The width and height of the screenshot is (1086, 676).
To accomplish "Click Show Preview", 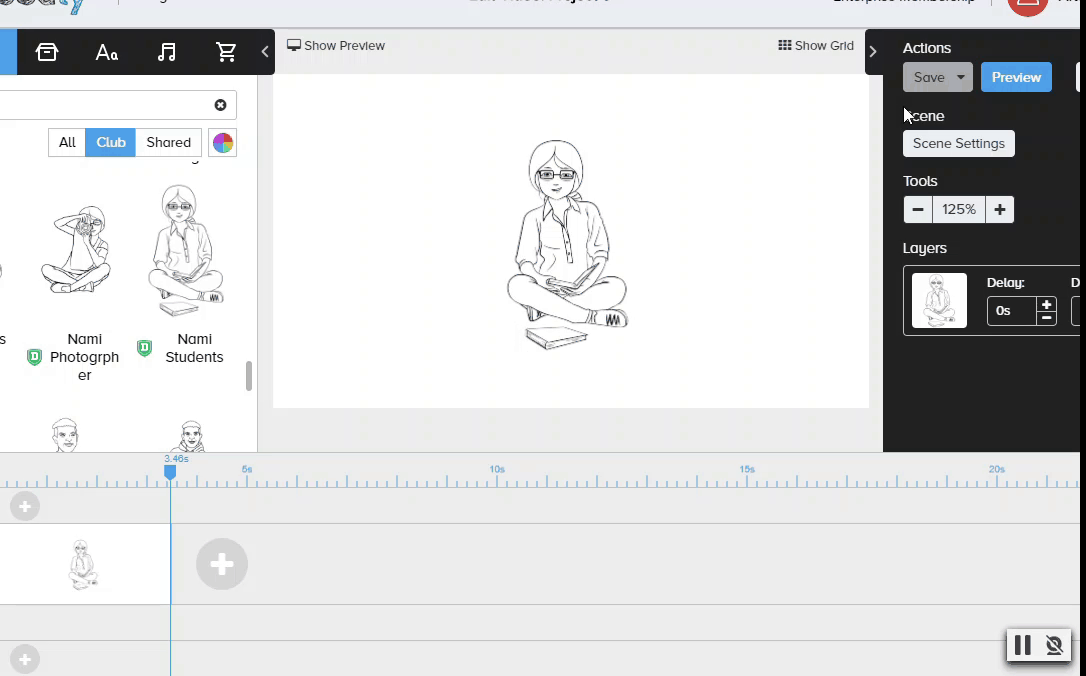I will click(336, 46).
